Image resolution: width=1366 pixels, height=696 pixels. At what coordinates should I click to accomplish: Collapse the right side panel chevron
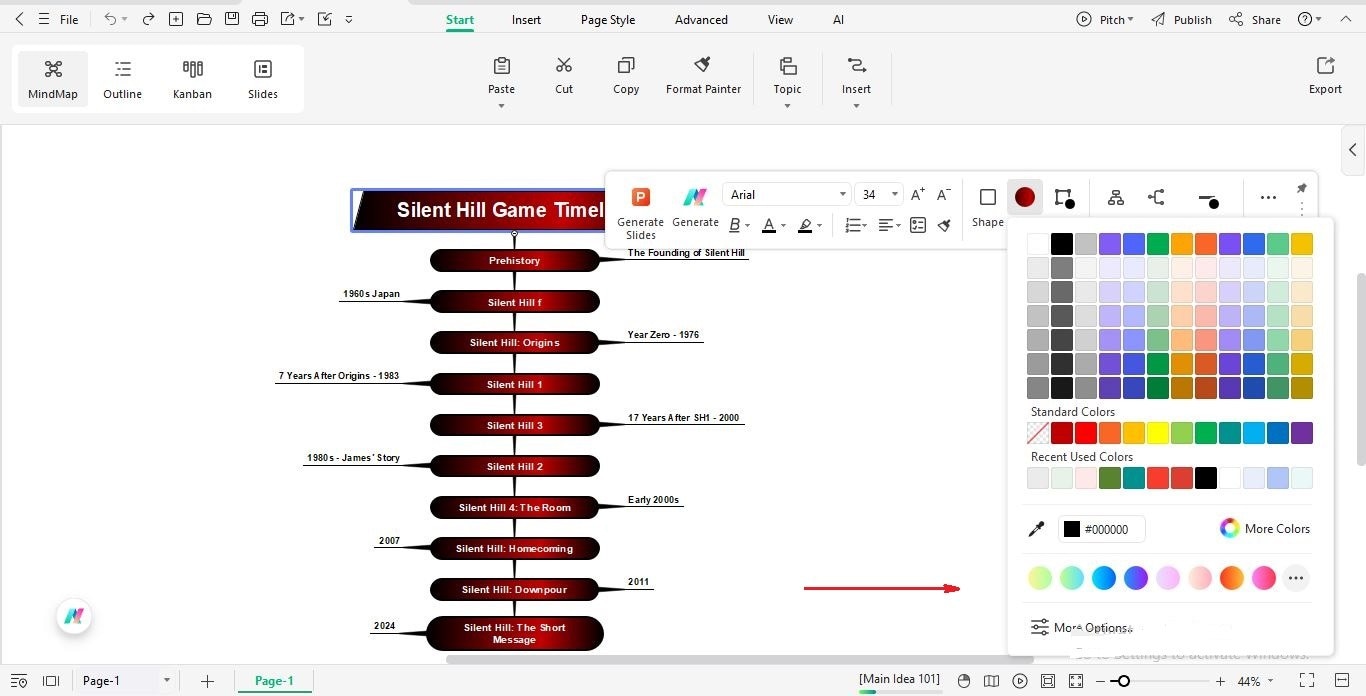pyautogui.click(x=1353, y=150)
